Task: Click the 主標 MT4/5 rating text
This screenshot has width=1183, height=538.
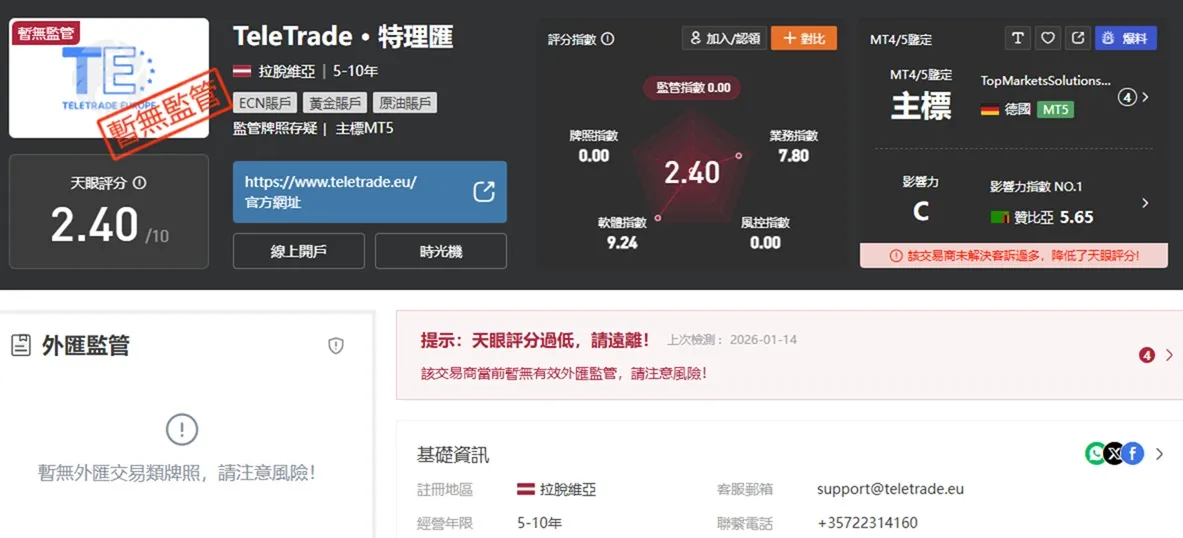Action: [x=920, y=107]
